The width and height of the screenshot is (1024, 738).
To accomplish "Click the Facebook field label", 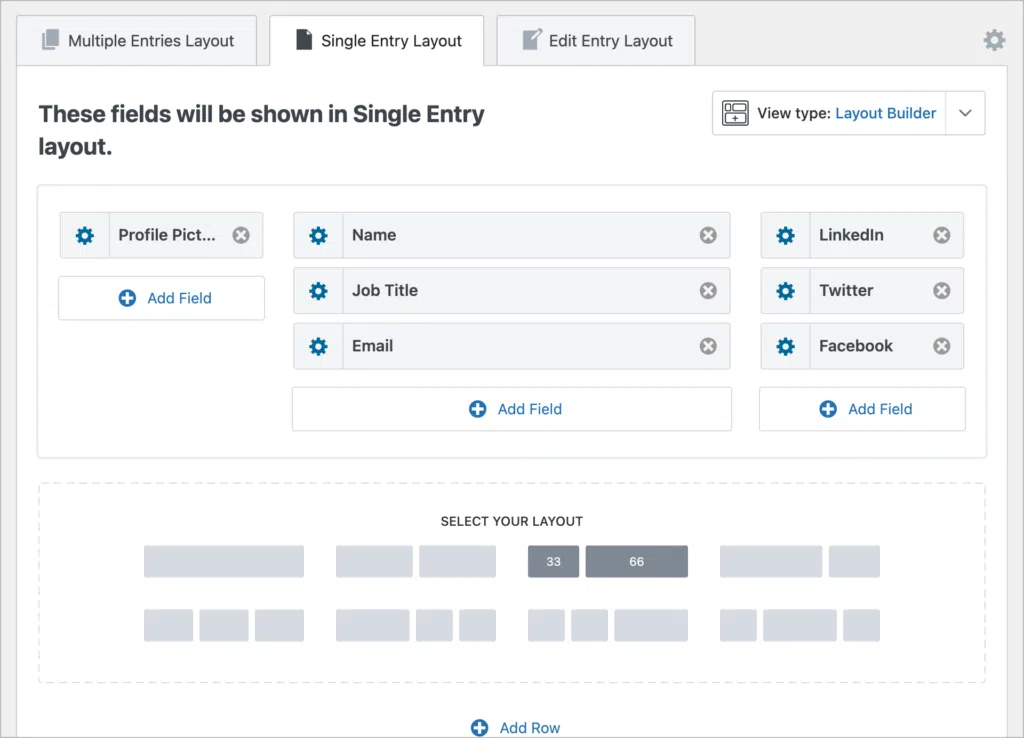I will click(x=856, y=346).
